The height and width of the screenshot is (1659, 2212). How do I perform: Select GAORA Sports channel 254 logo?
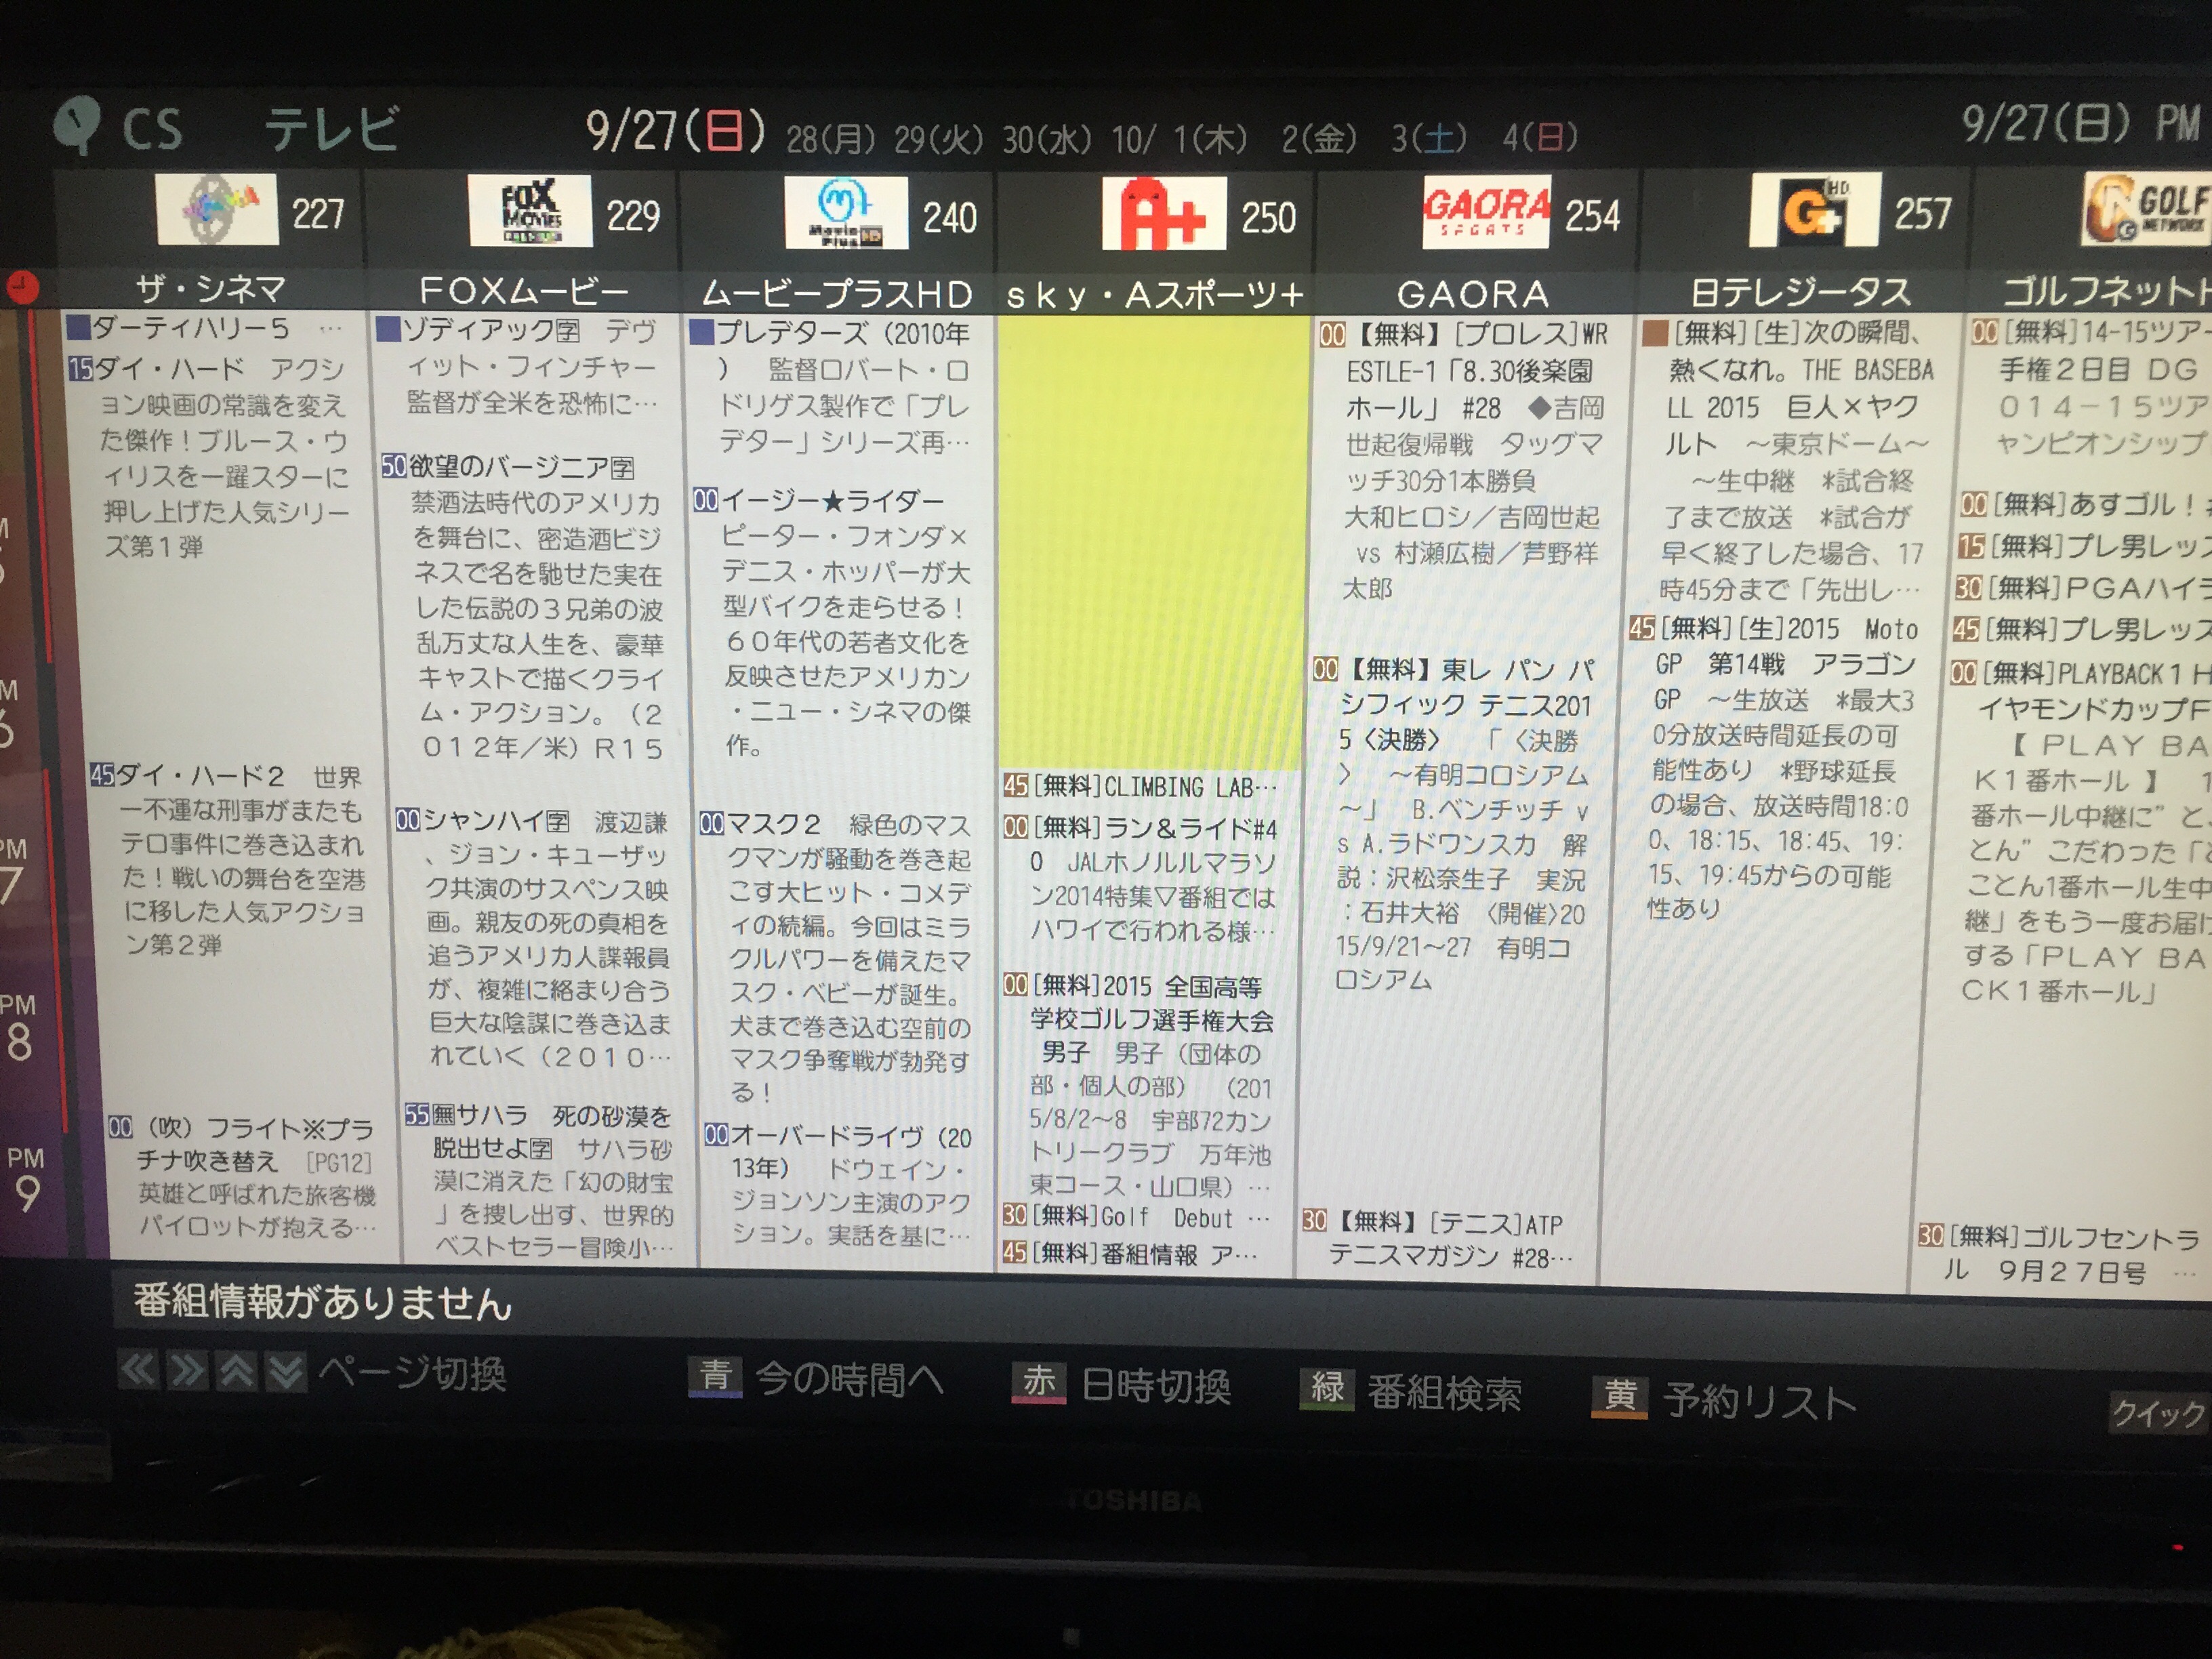click(1486, 212)
